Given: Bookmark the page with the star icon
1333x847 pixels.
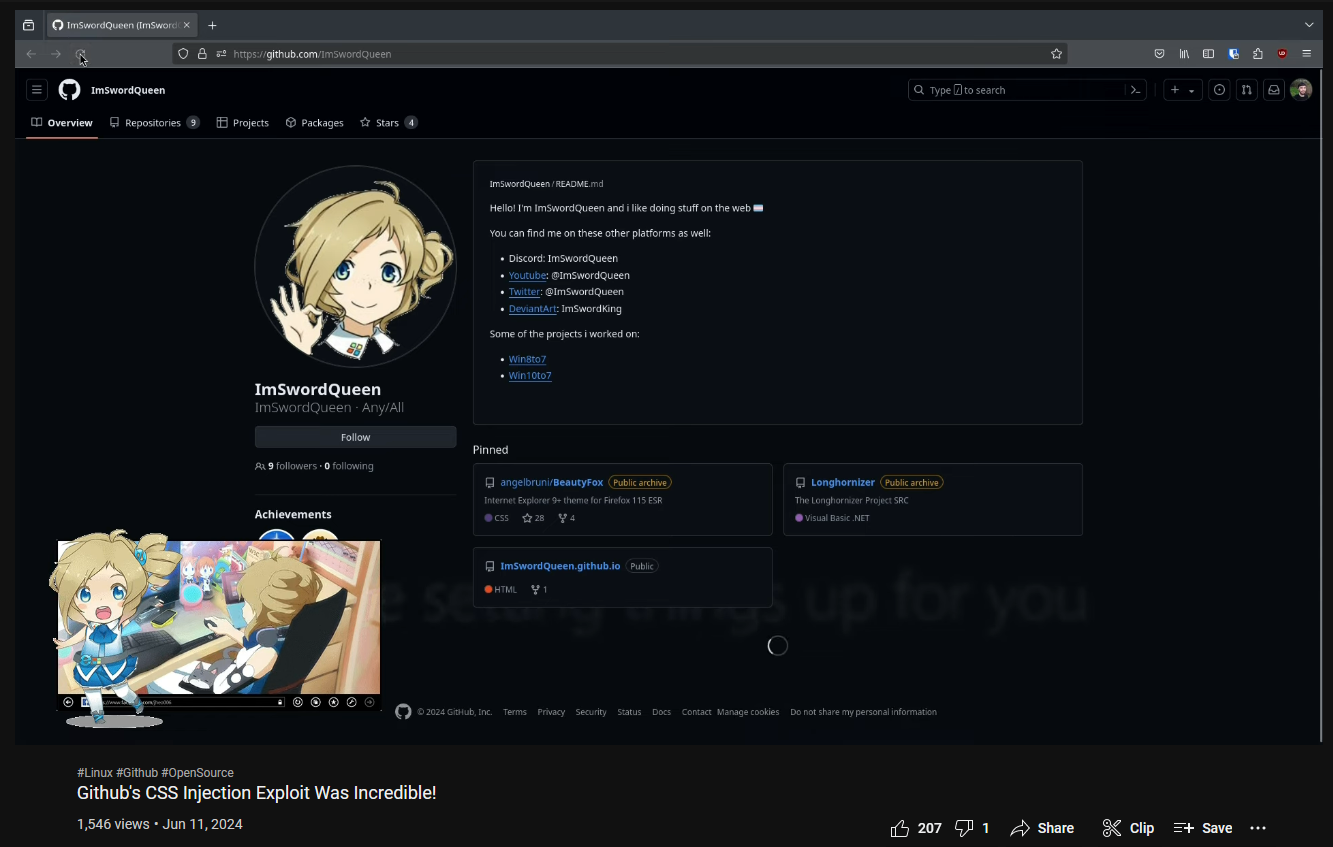Looking at the screenshot, I should (x=1056, y=54).
